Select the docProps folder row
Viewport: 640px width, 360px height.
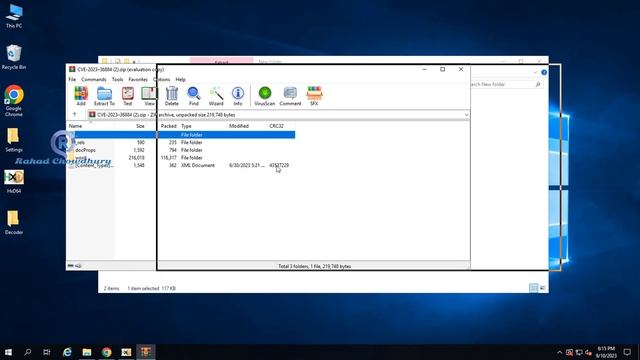(x=181, y=150)
